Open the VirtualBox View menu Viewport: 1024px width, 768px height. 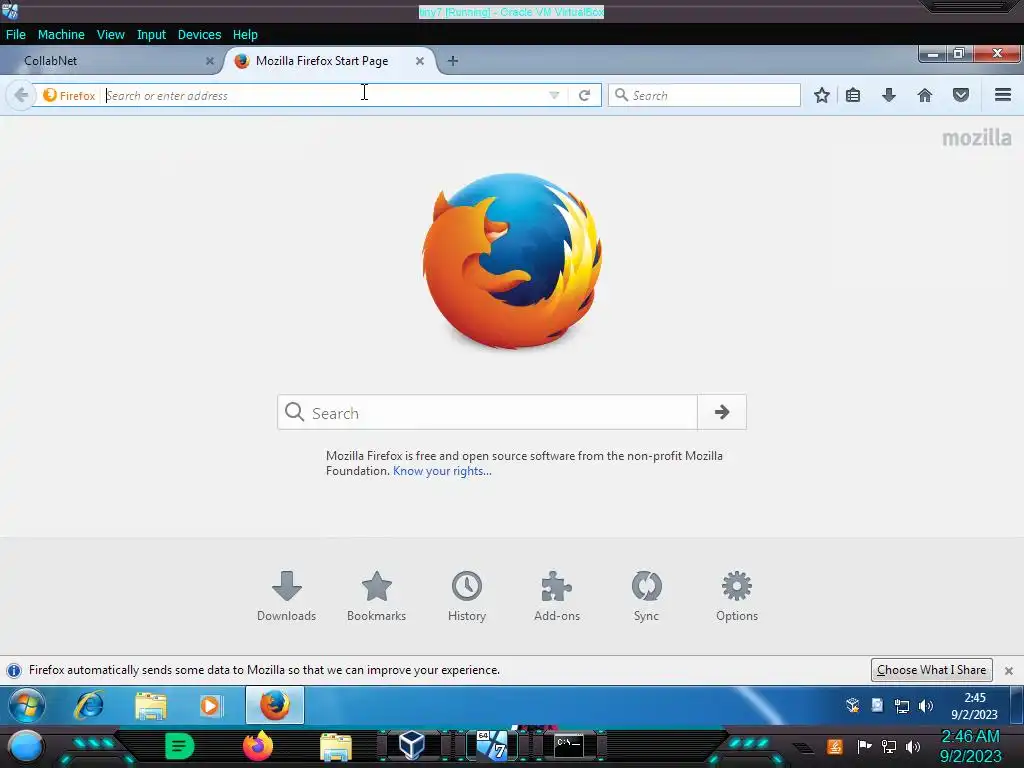[110, 35]
